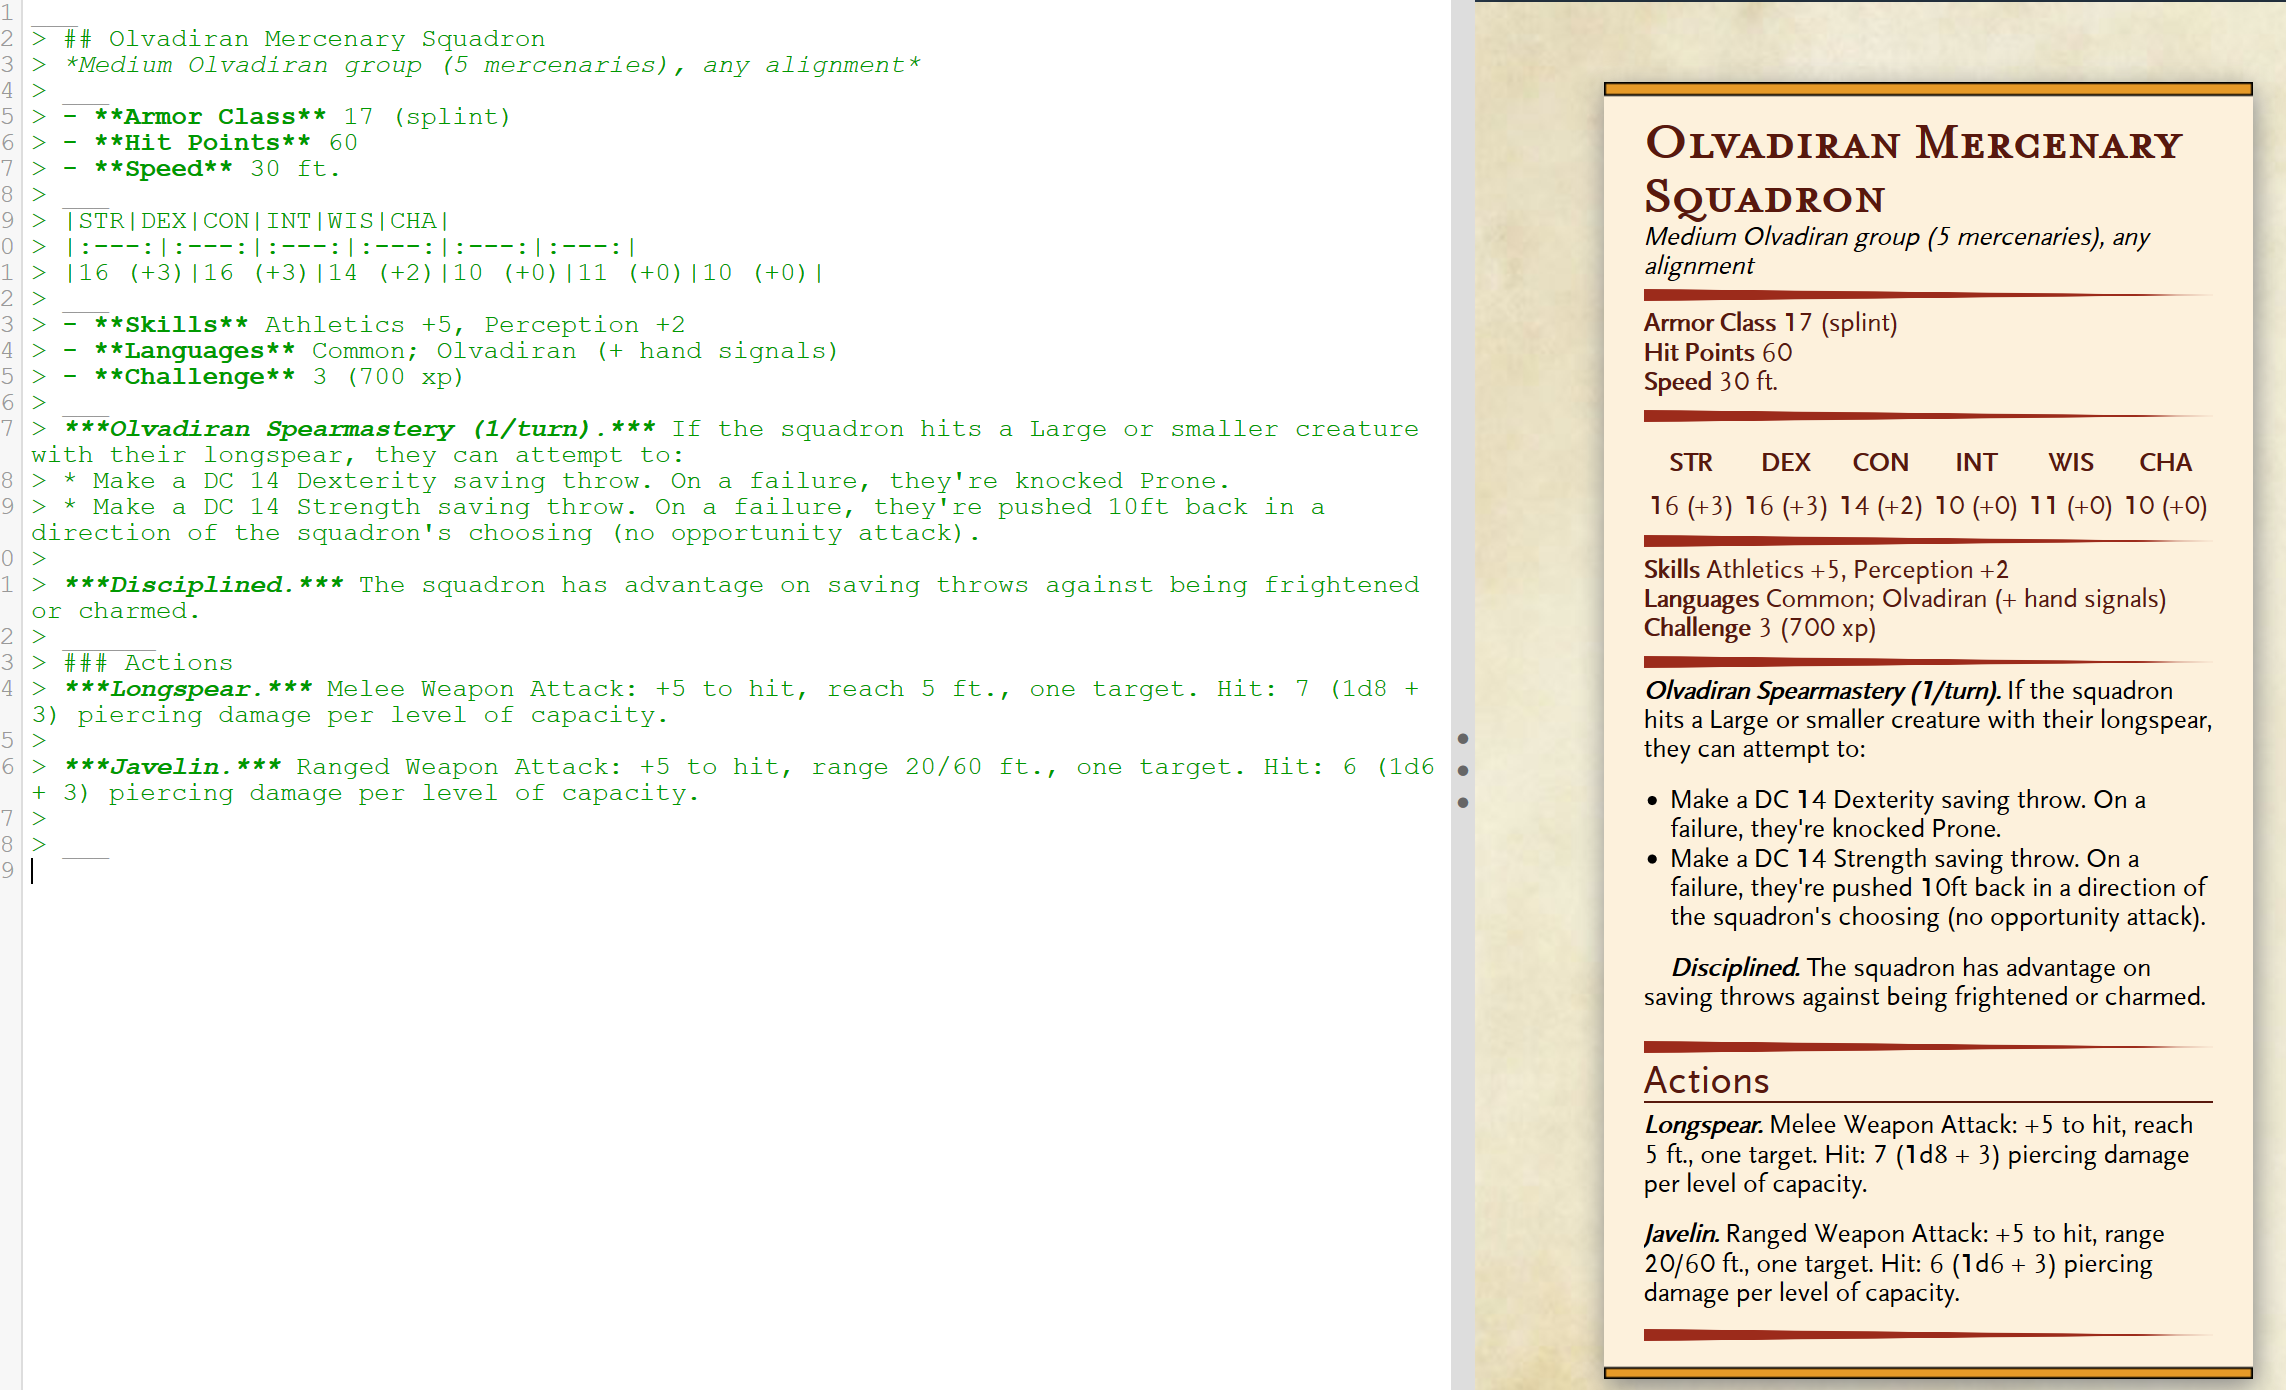Click the 'STR' column header in preview
The width and height of the screenshot is (2286, 1390).
pos(1690,463)
